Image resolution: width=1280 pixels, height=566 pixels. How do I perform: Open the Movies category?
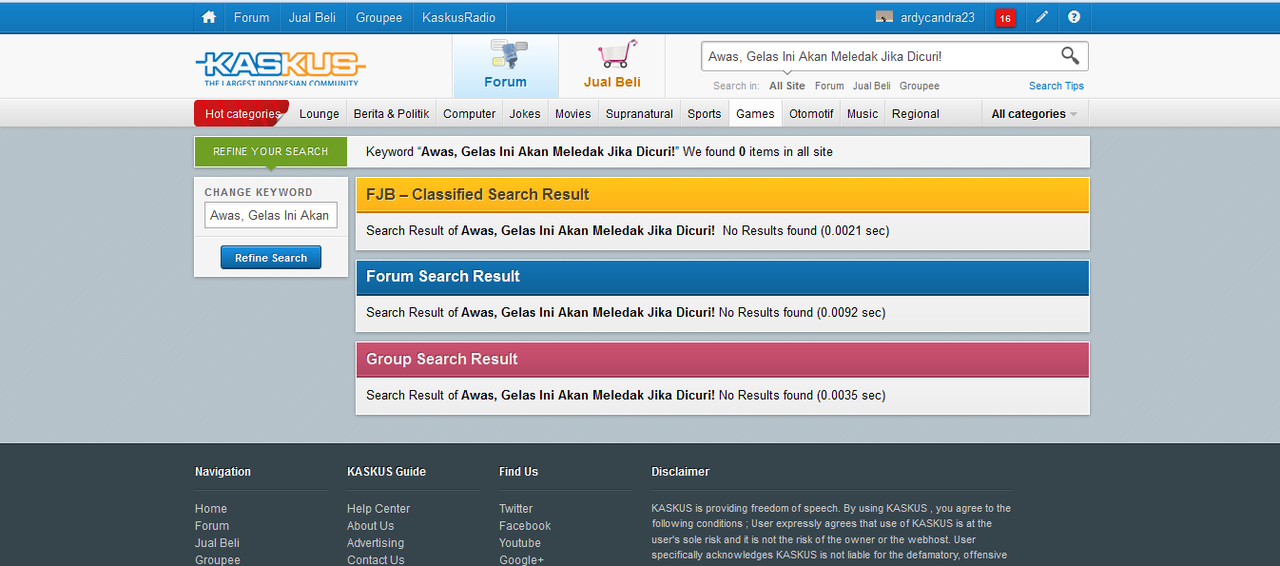coord(573,114)
